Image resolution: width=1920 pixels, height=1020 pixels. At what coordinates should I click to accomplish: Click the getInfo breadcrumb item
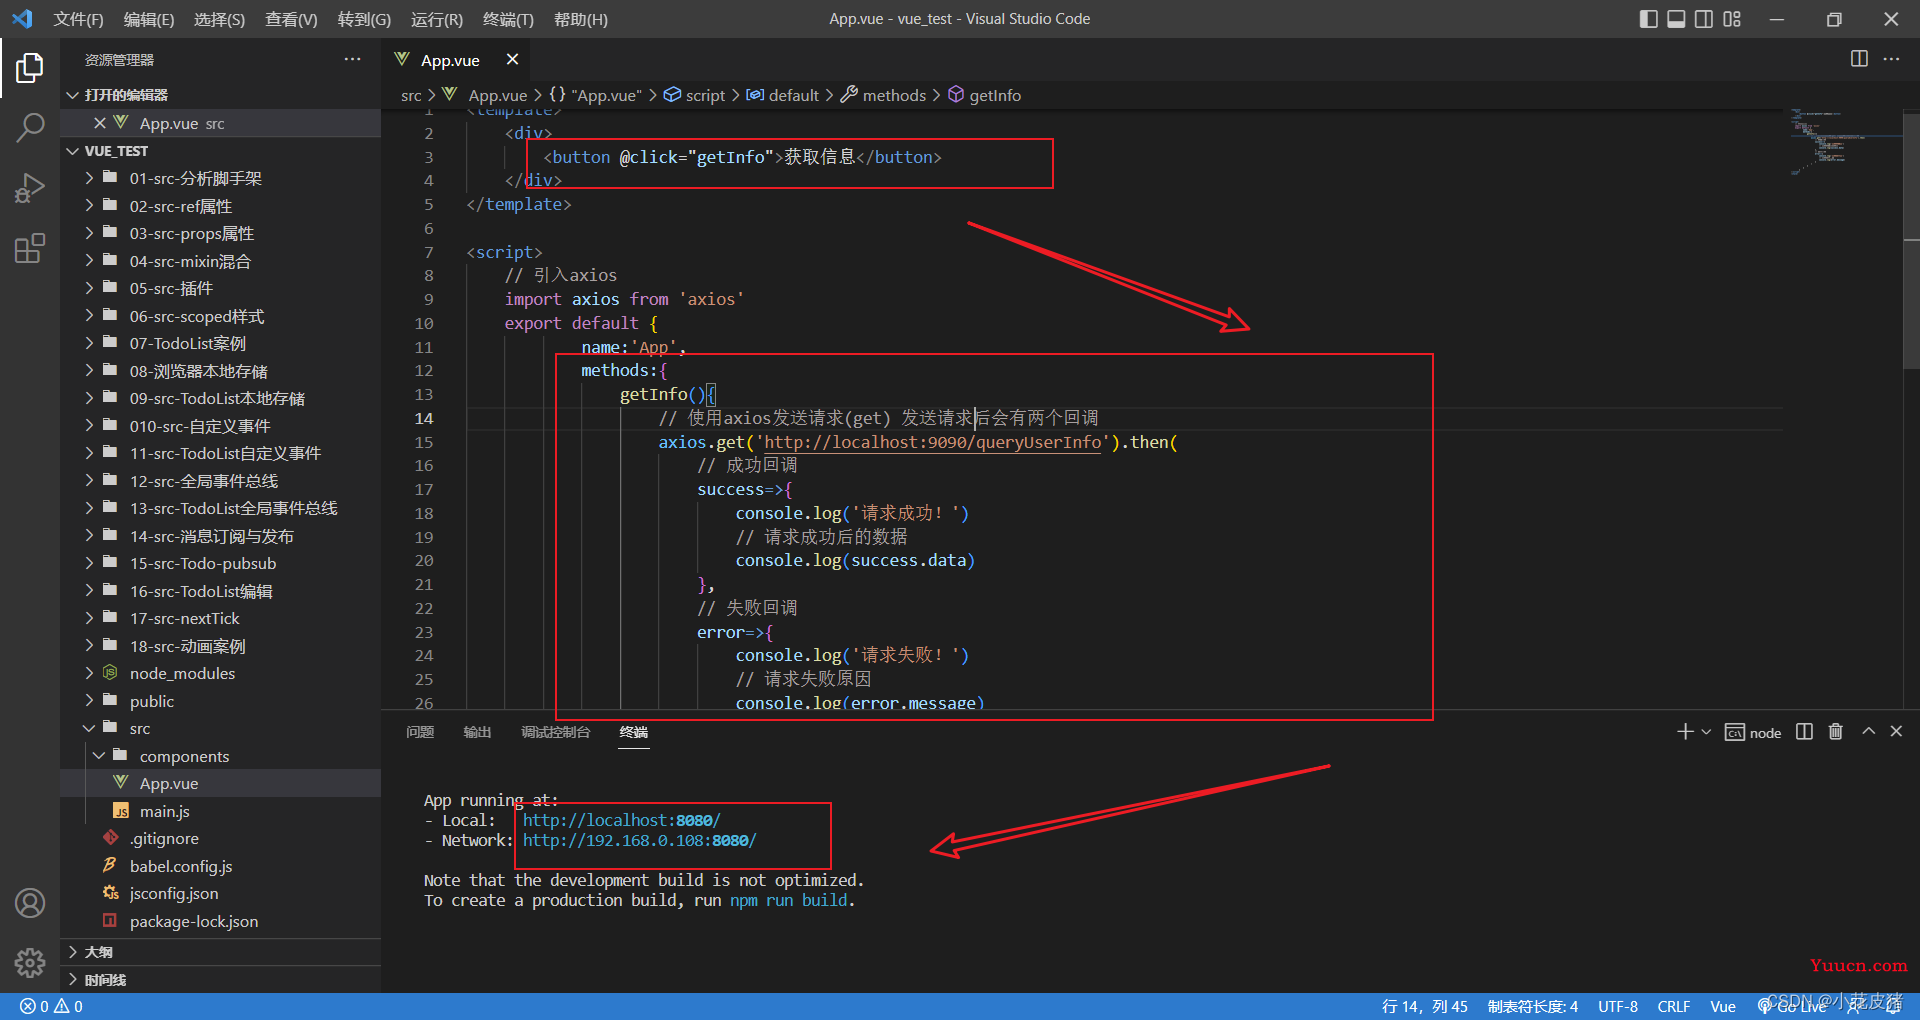point(985,95)
